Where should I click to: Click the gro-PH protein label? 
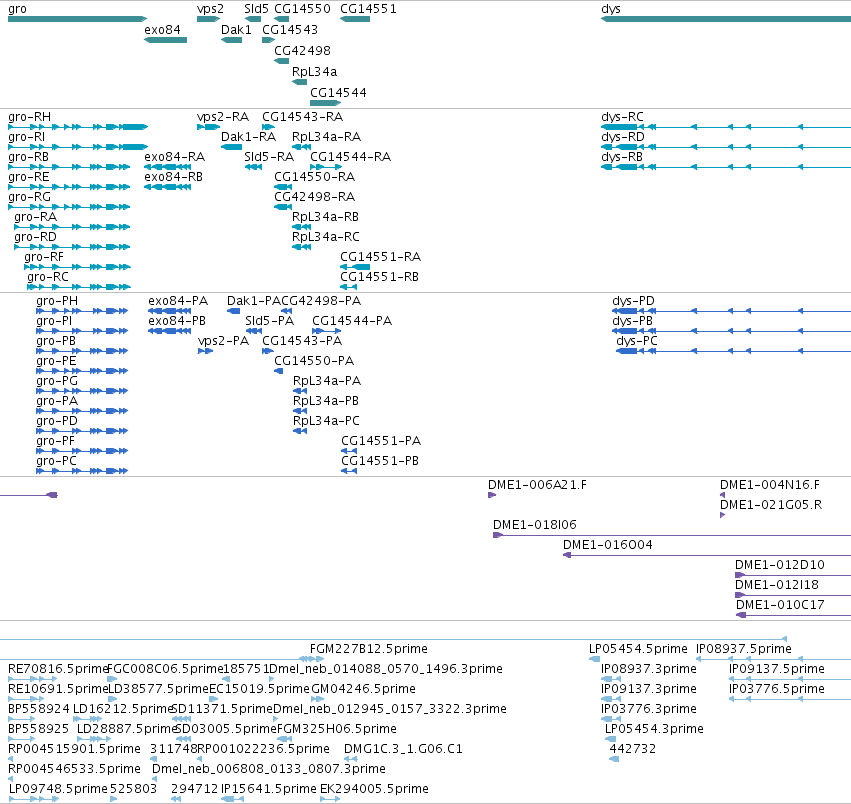click(57, 301)
